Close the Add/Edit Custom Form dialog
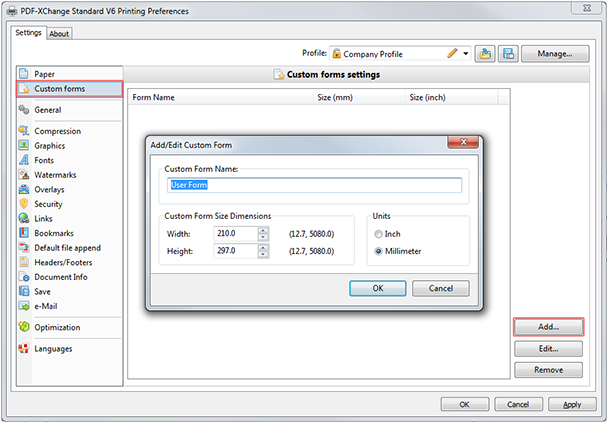Image resolution: width=608 pixels, height=423 pixels. click(463, 142)
